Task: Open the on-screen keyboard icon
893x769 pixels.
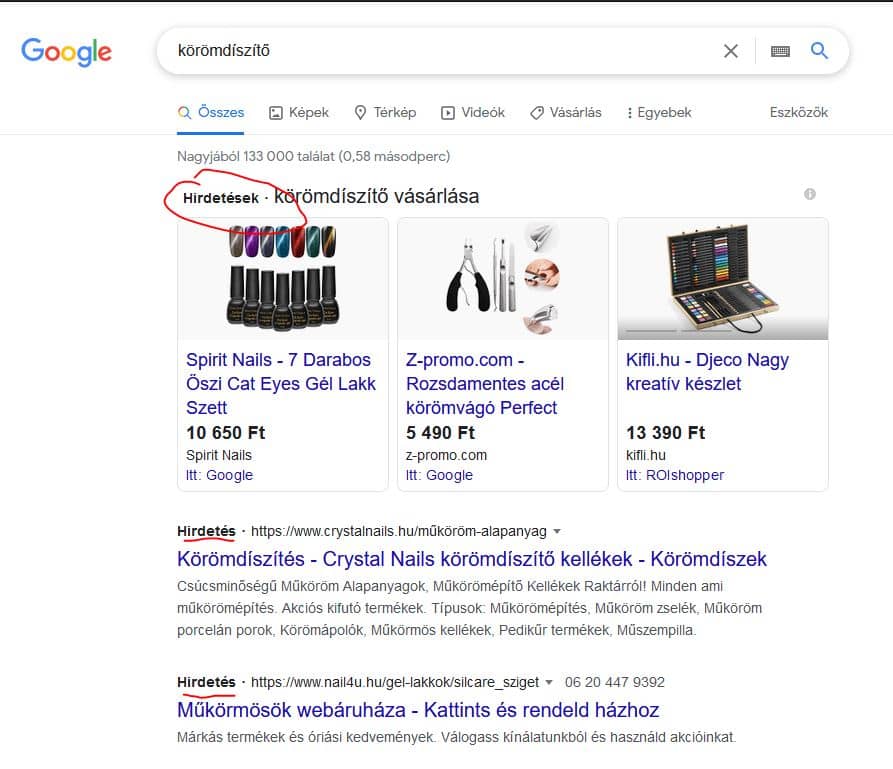Action: (x=779, y=51)
